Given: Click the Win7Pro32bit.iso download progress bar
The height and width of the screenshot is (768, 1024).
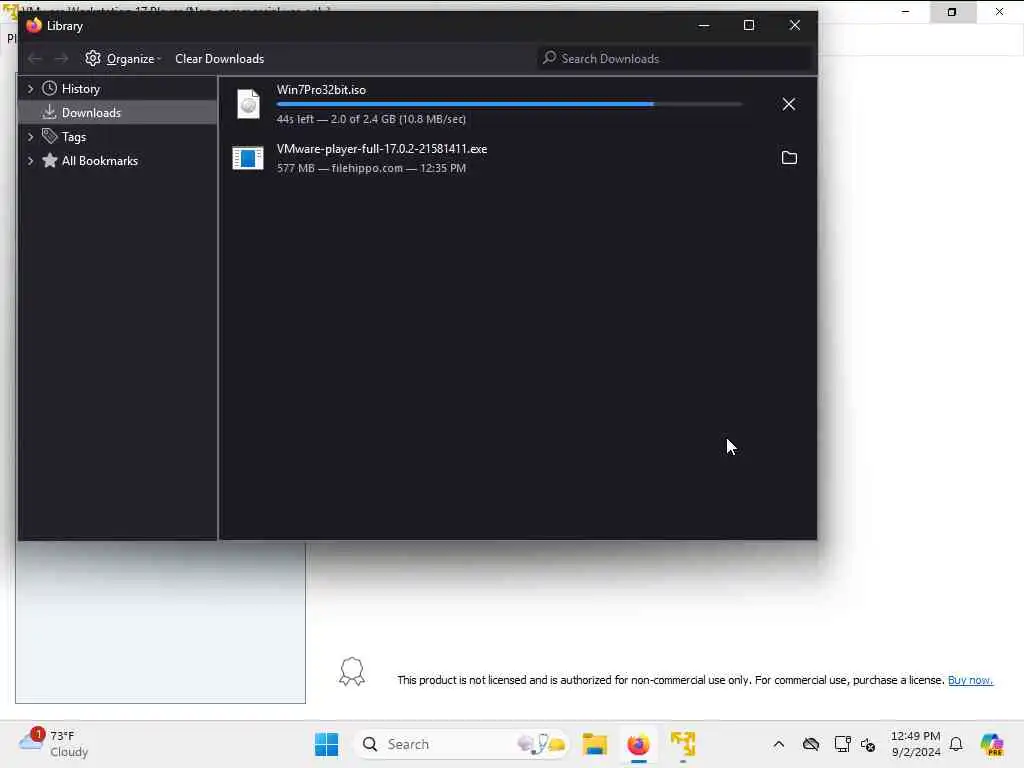Looking at the screenshot, I should click(x=509, y=104).
